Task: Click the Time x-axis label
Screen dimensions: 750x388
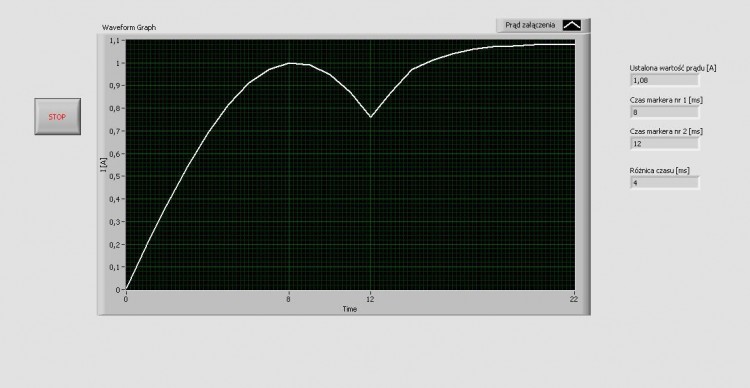Action: tap(350, 309)
